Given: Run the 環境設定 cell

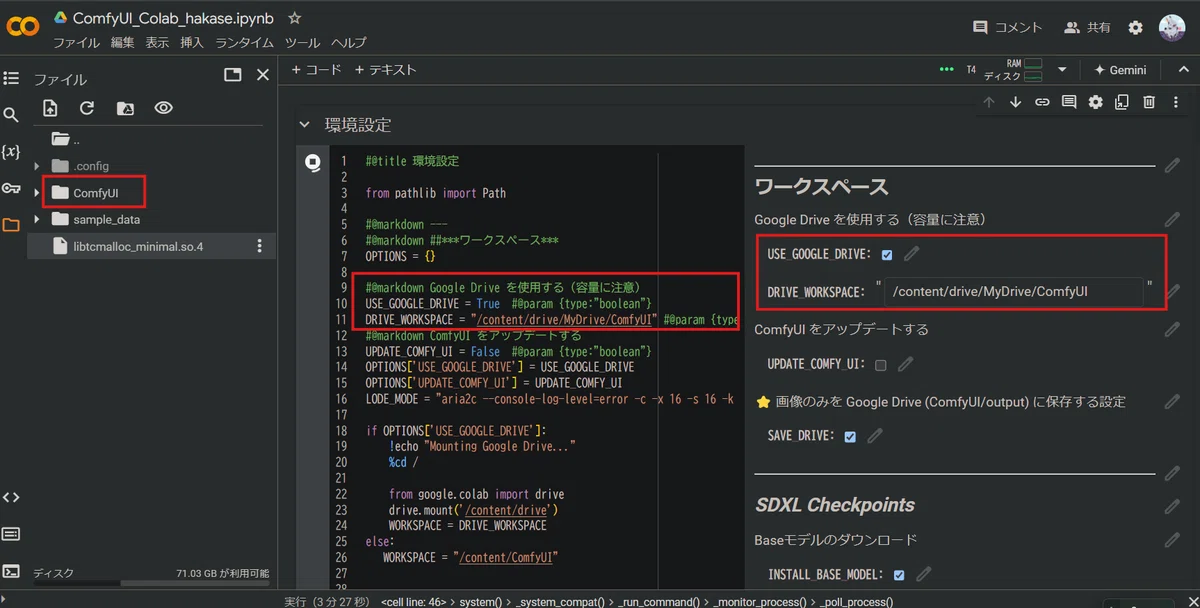Looking at the screenshot, I should [x=313, y=161].
